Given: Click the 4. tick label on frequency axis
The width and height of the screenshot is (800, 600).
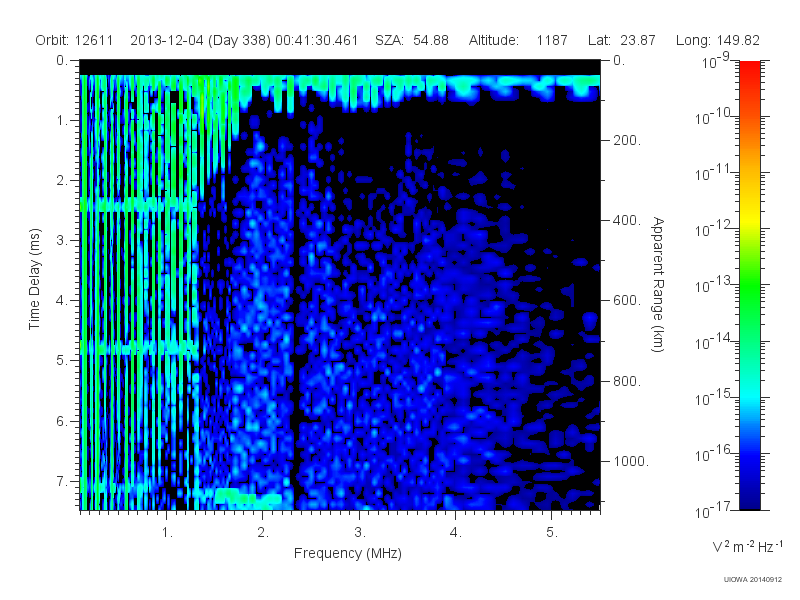Looking at the screenshot, I should coord(456,533).
